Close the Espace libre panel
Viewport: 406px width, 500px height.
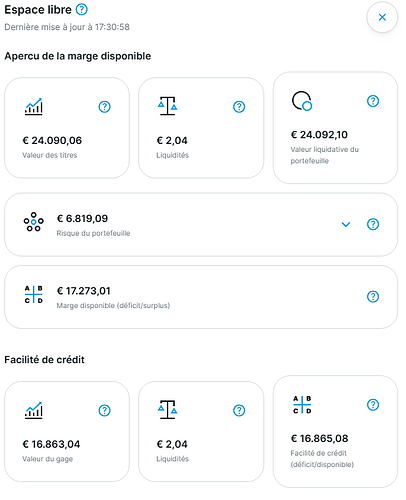pos(382,17)
